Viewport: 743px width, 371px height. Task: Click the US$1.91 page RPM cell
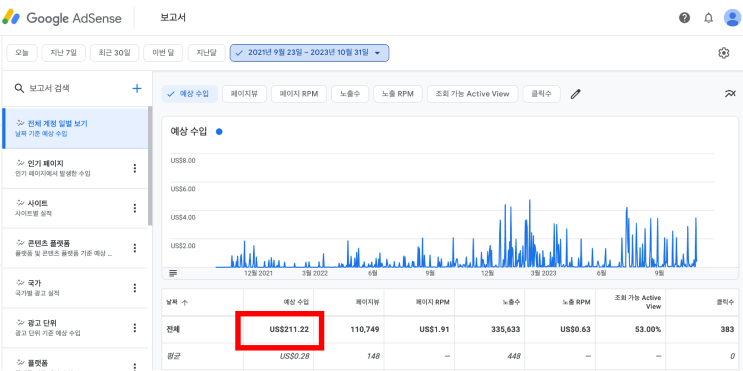[434, 329]
